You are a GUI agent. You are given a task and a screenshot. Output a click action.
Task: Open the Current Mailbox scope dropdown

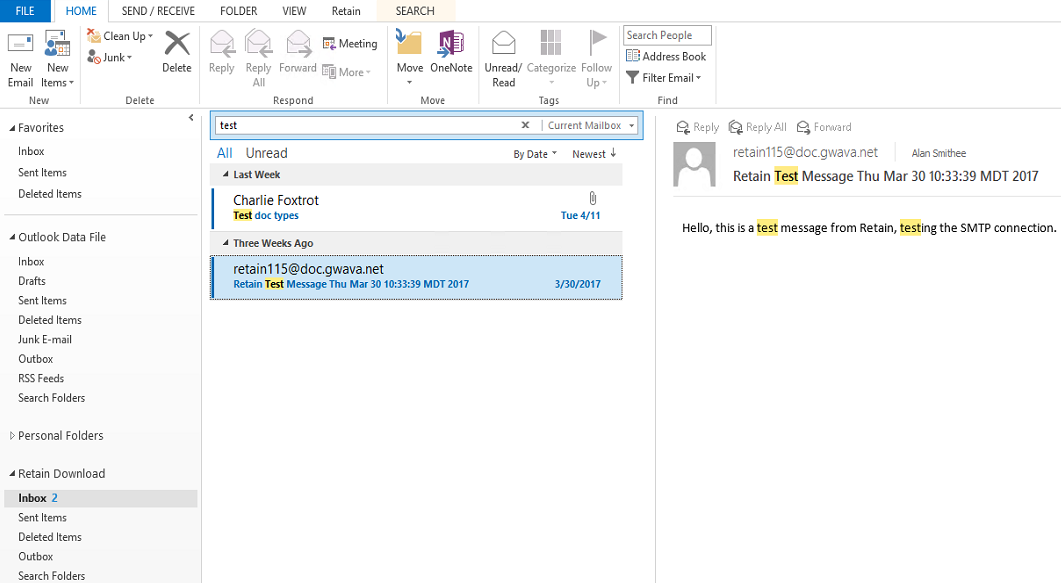click(591, 126)
